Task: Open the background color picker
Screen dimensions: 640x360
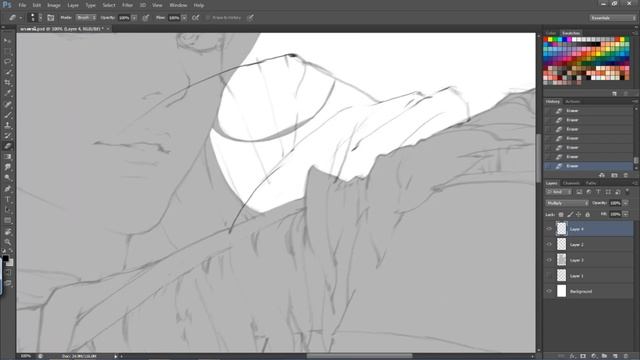Action: [10, 263]
